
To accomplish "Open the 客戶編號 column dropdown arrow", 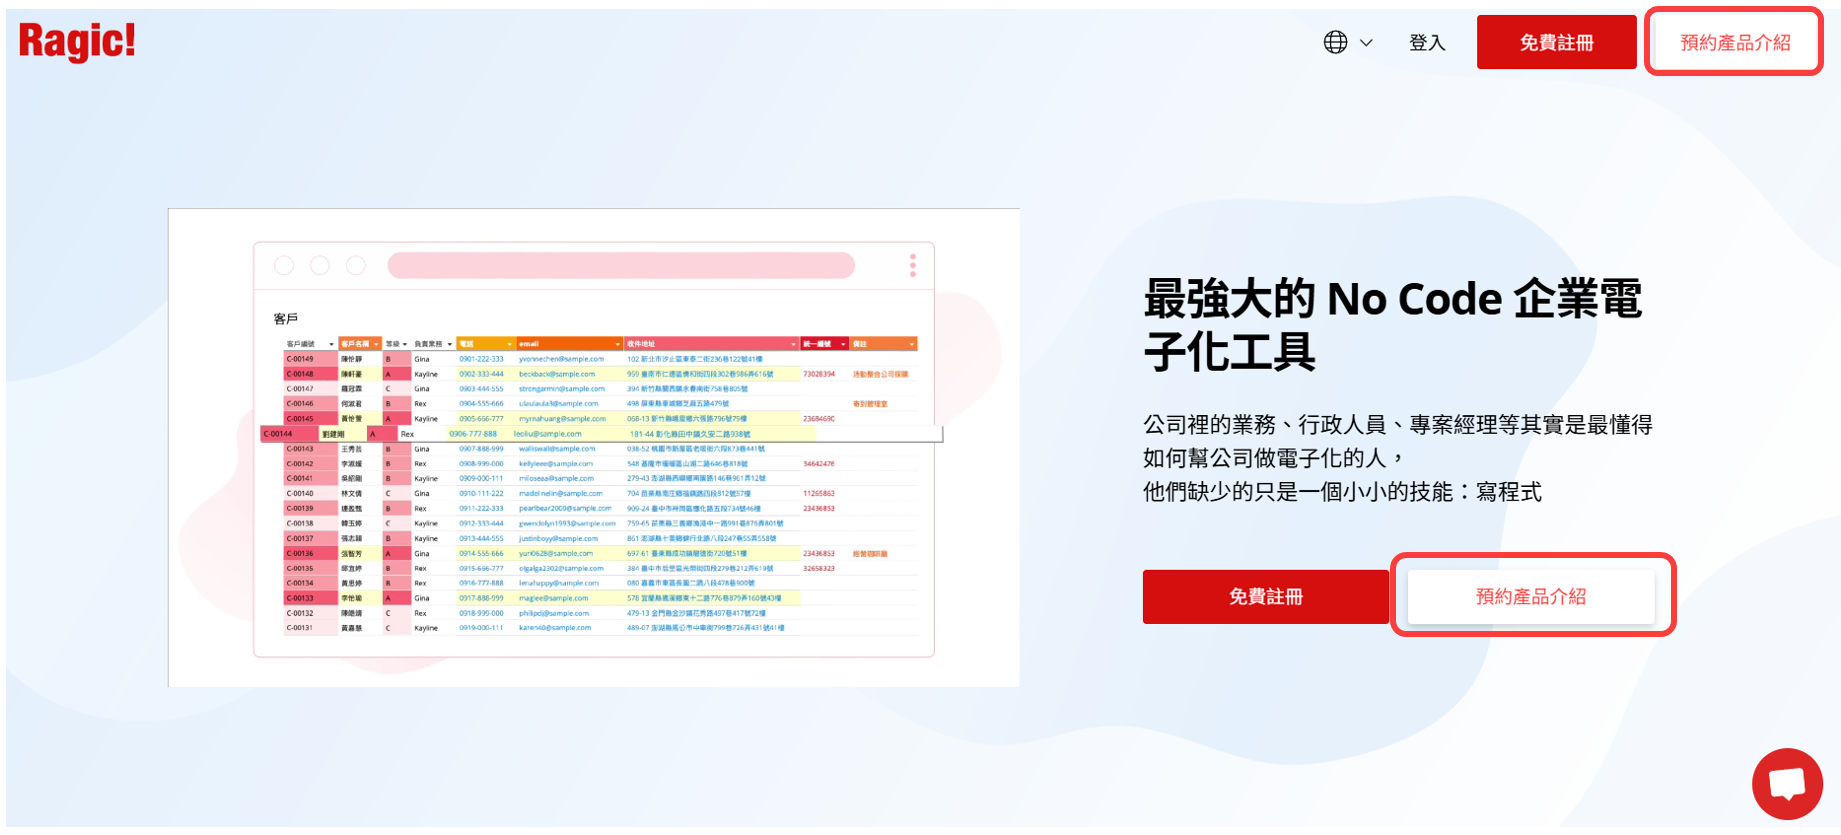I will [331, 344].
